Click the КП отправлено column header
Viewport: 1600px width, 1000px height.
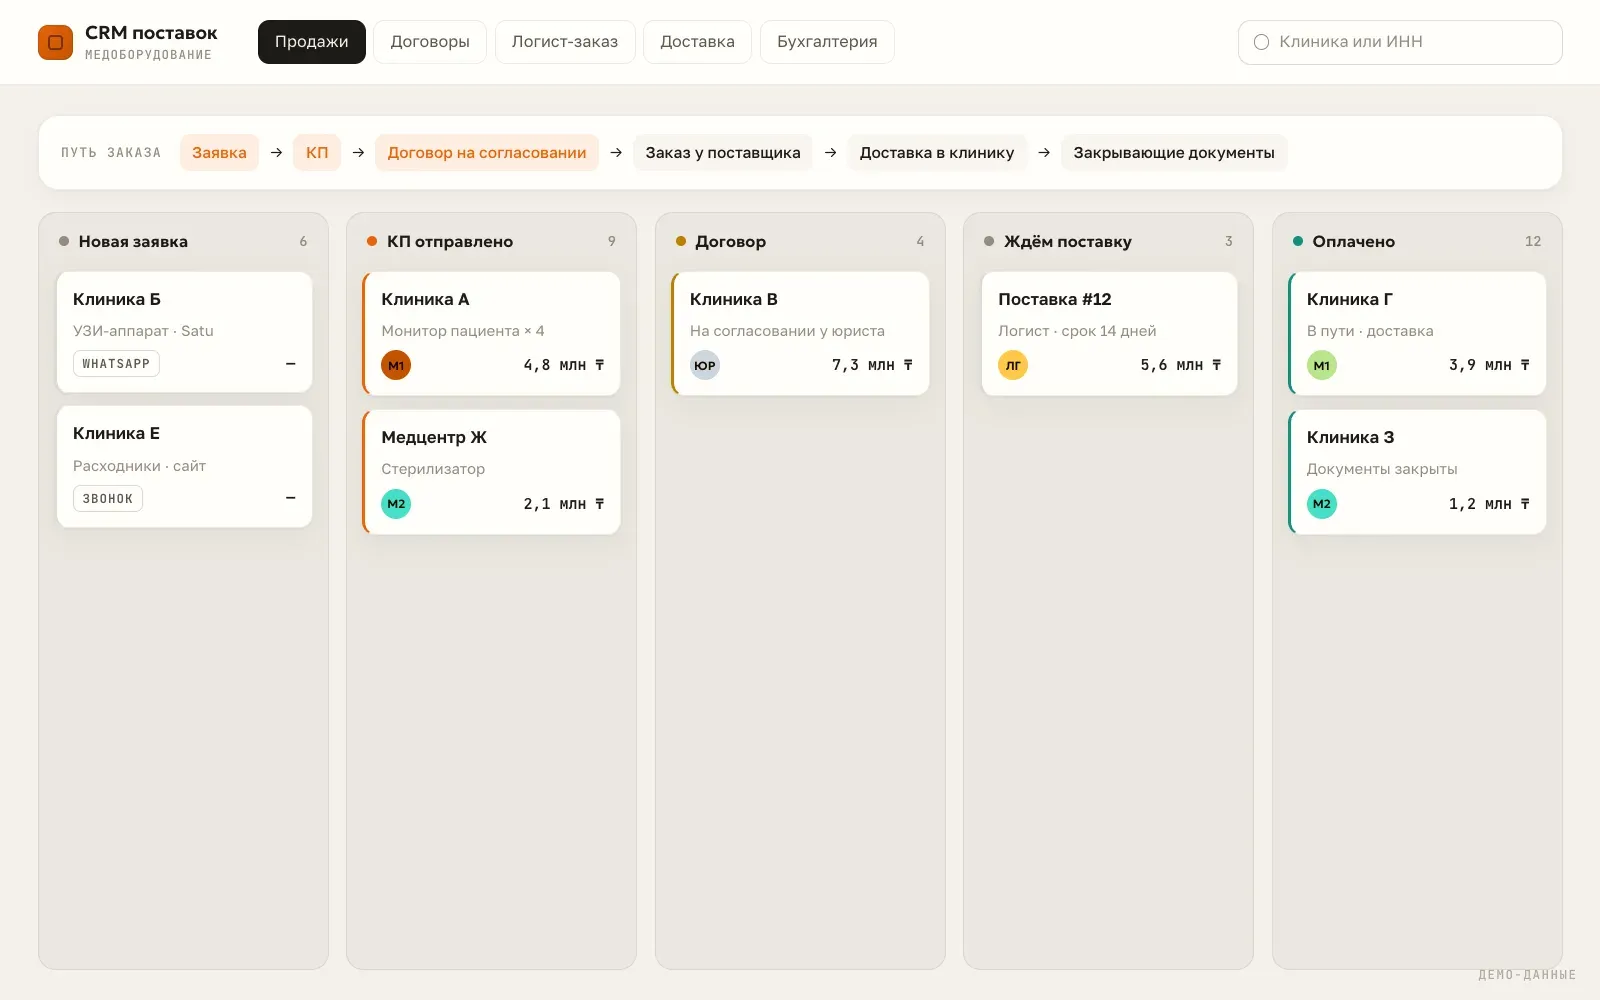click(x=450, y=241)
